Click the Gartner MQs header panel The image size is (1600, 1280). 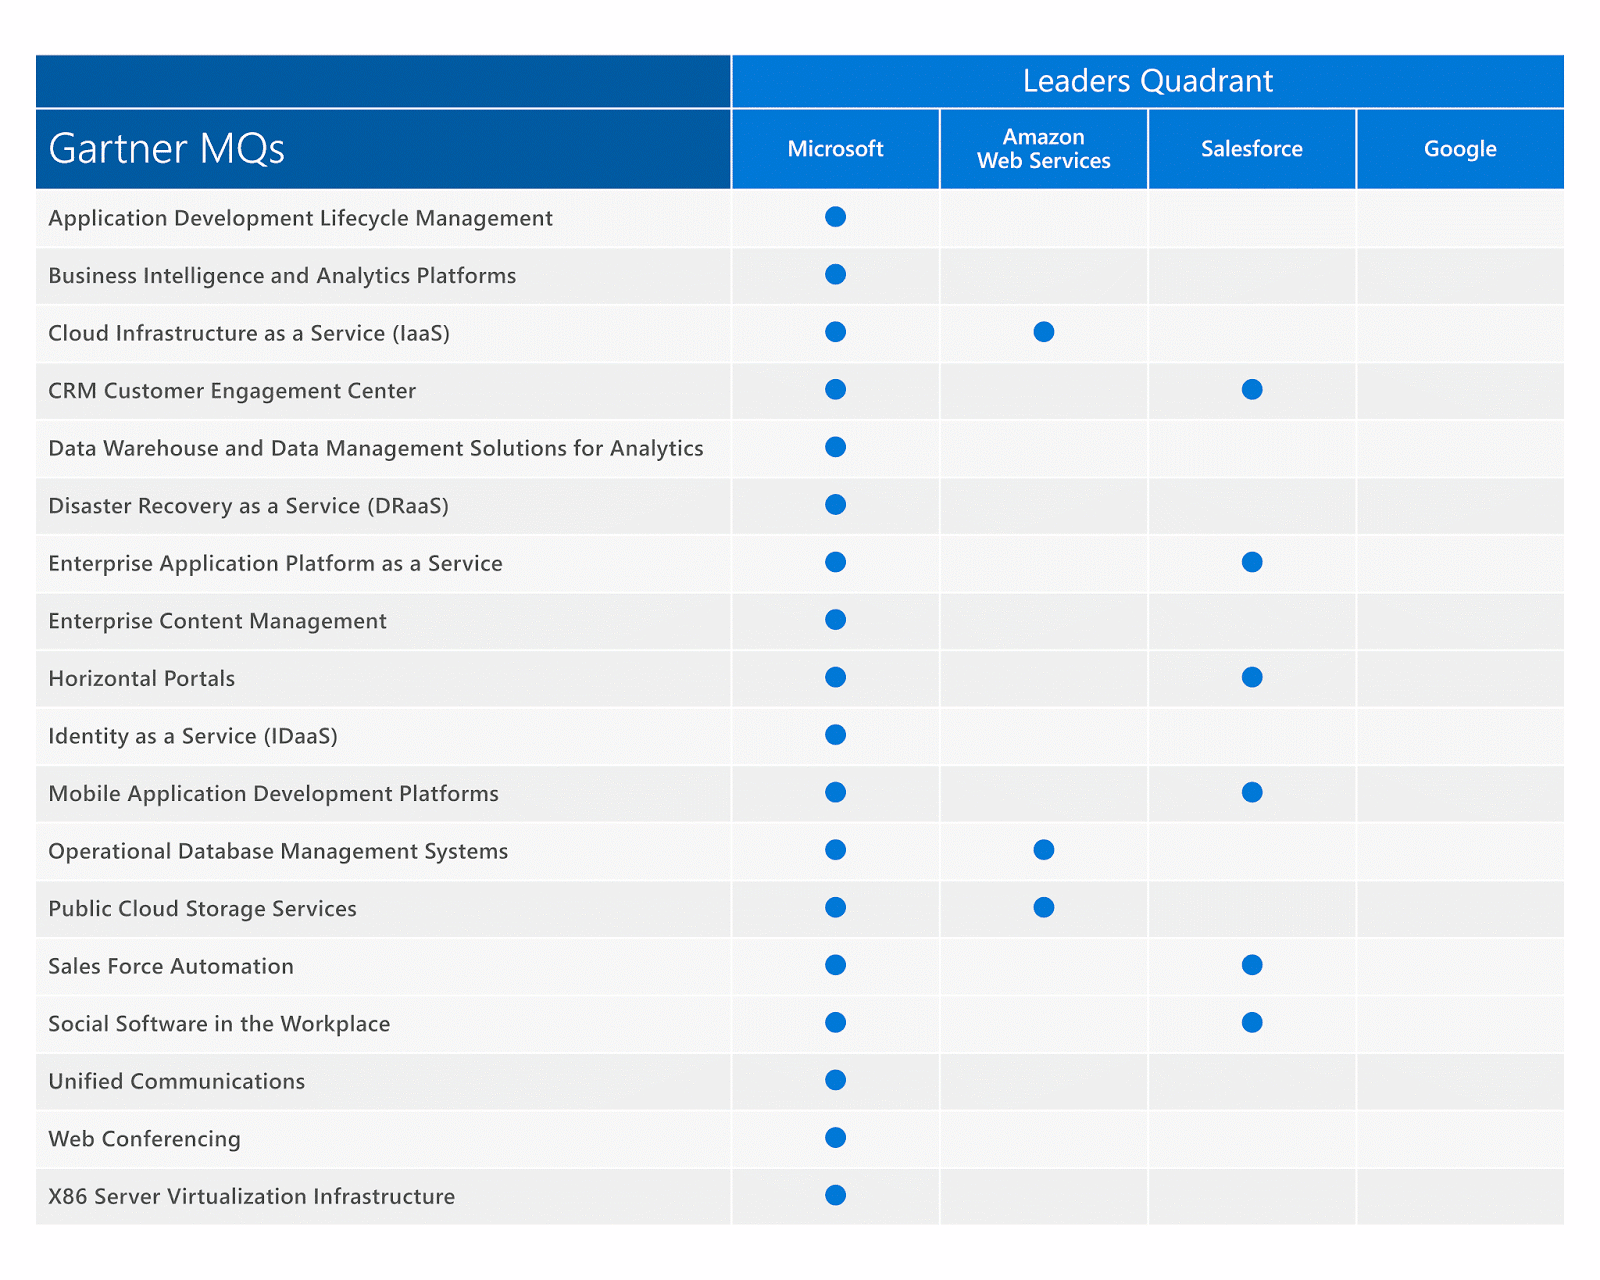coord(383,148)
